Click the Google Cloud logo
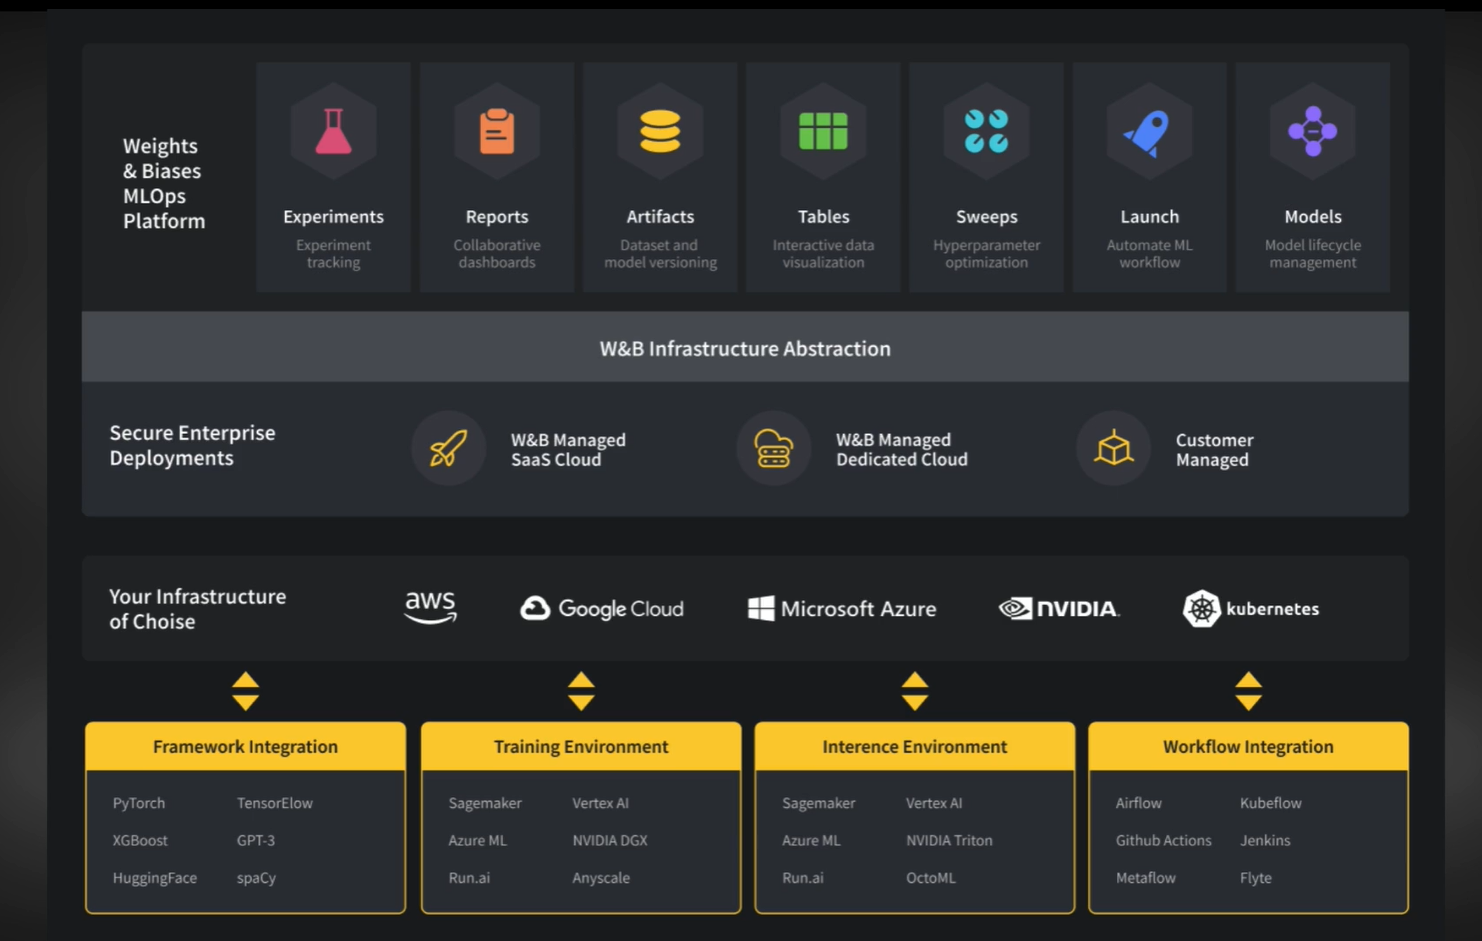 click(602, 608)
